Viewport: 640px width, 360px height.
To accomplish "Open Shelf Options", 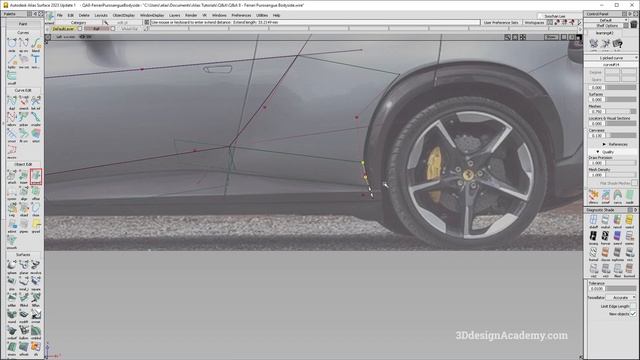I will [607, 25].
